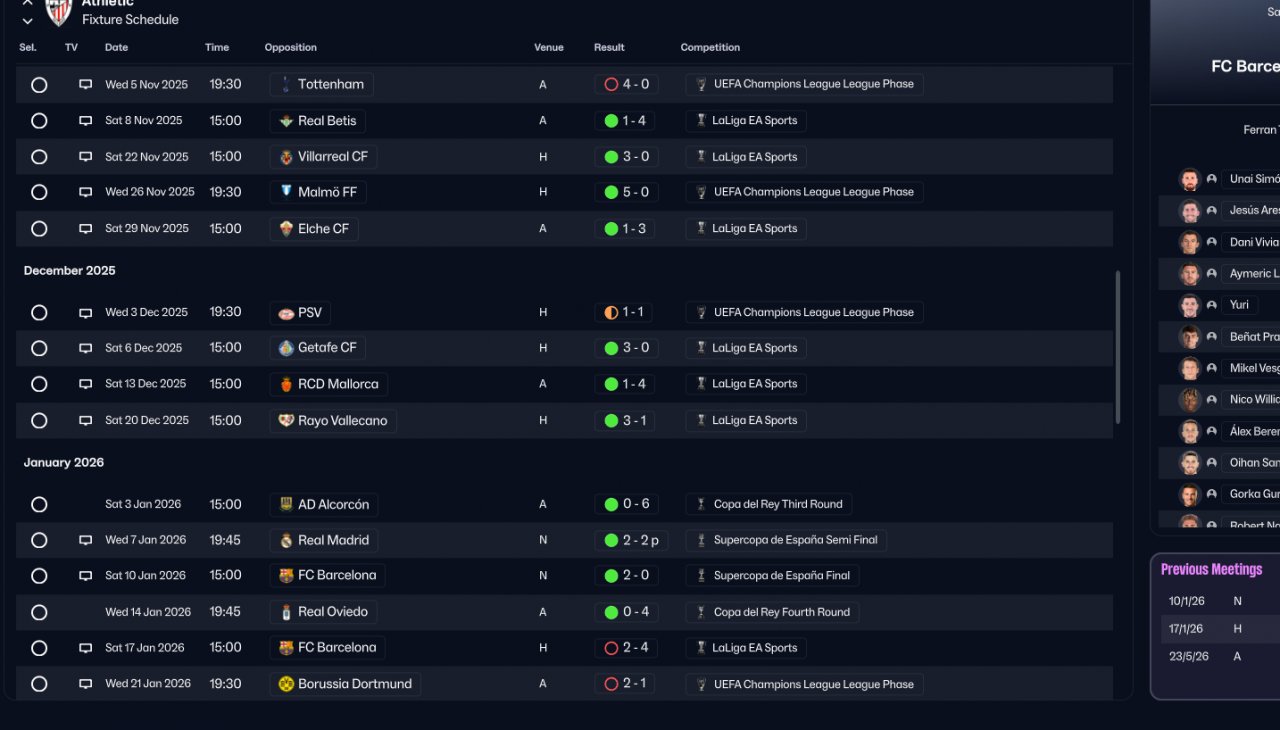Click the TV icon for Tottenham fixture
The height and width of the screenshot is (730, 1280).
tap(86, 85)
